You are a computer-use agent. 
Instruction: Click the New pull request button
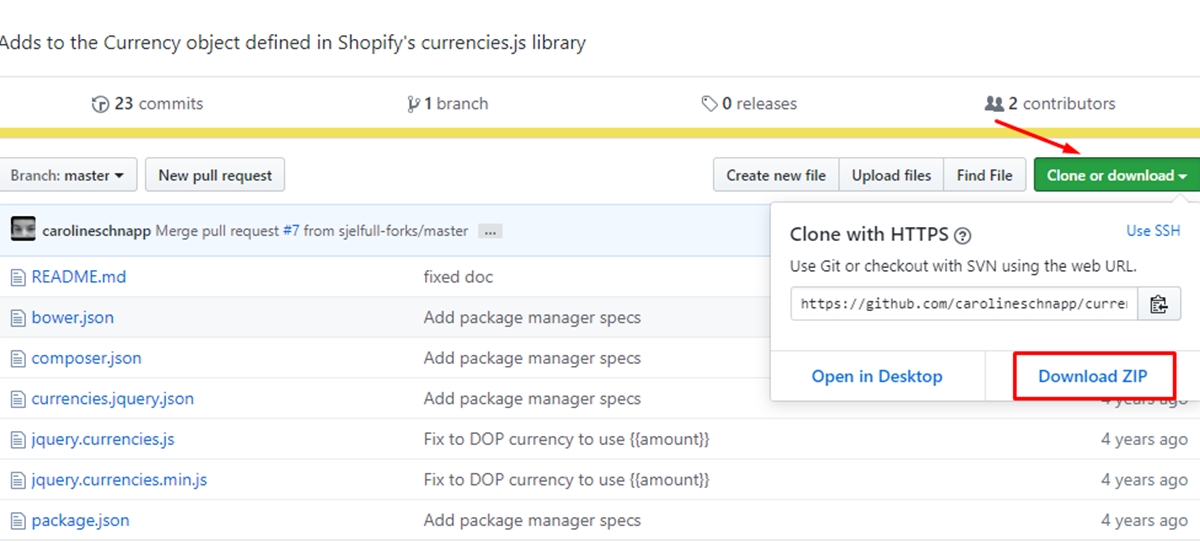215,175
